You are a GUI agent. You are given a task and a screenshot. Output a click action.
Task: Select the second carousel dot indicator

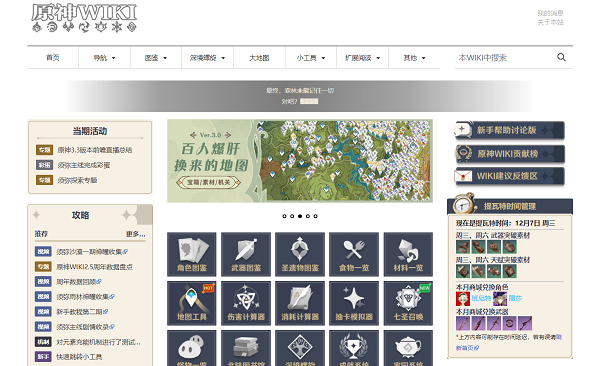[292, 216]
